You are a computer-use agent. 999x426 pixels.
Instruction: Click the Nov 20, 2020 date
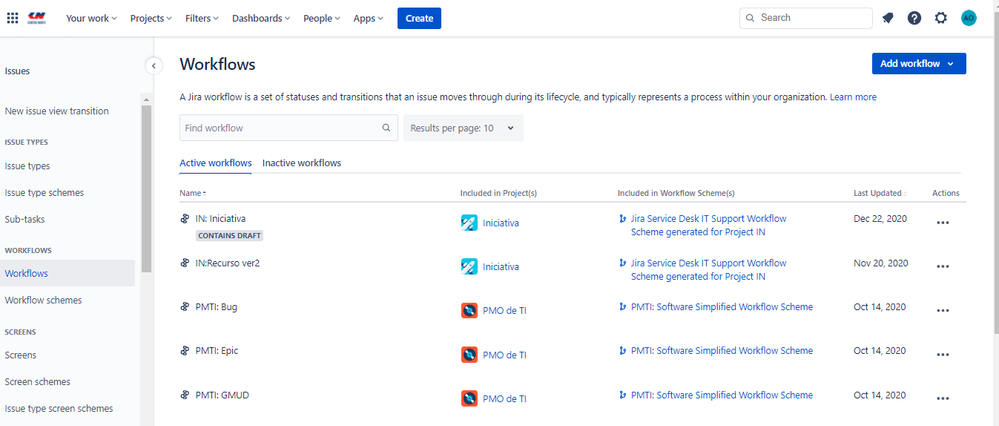880,263
